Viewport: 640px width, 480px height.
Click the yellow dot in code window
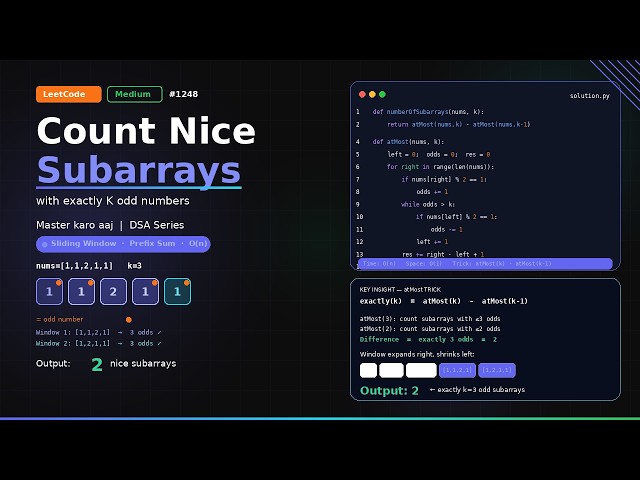(x=372, y=94)
